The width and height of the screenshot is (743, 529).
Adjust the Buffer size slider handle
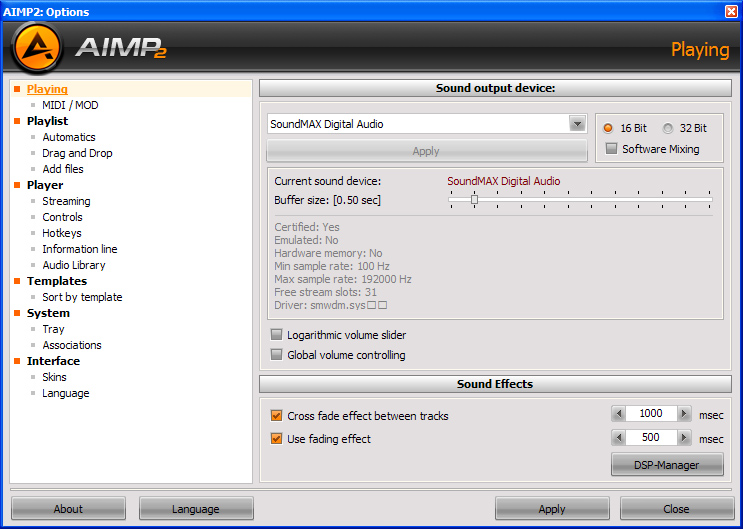coord(474,200)
